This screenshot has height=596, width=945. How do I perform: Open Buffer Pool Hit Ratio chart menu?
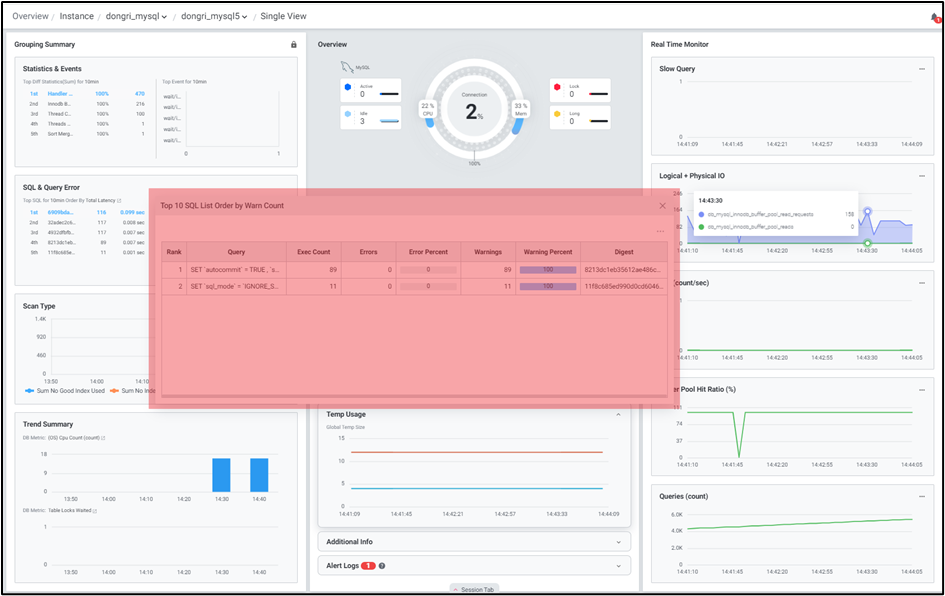point(921,389)
